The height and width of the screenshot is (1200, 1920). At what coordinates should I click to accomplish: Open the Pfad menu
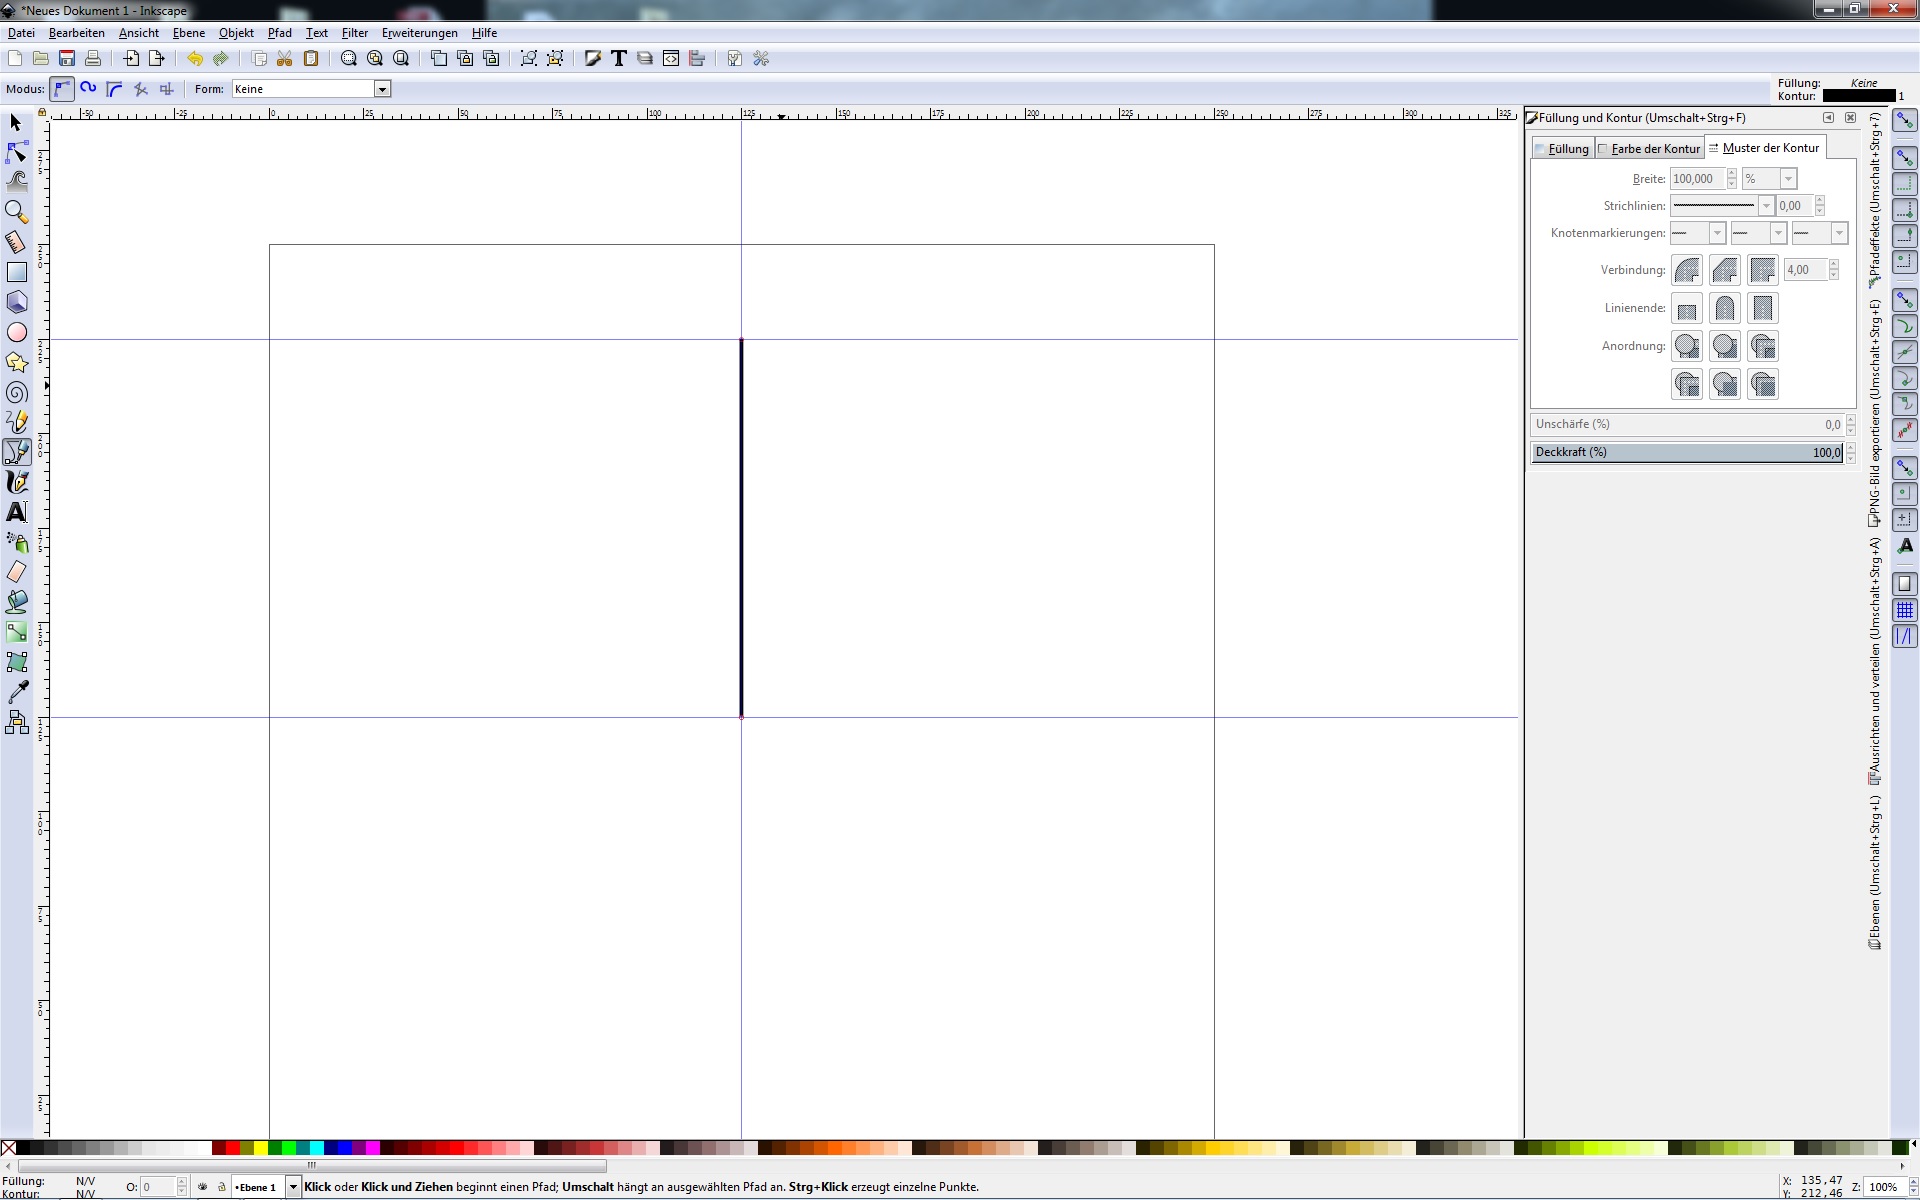tap(279, 33)
